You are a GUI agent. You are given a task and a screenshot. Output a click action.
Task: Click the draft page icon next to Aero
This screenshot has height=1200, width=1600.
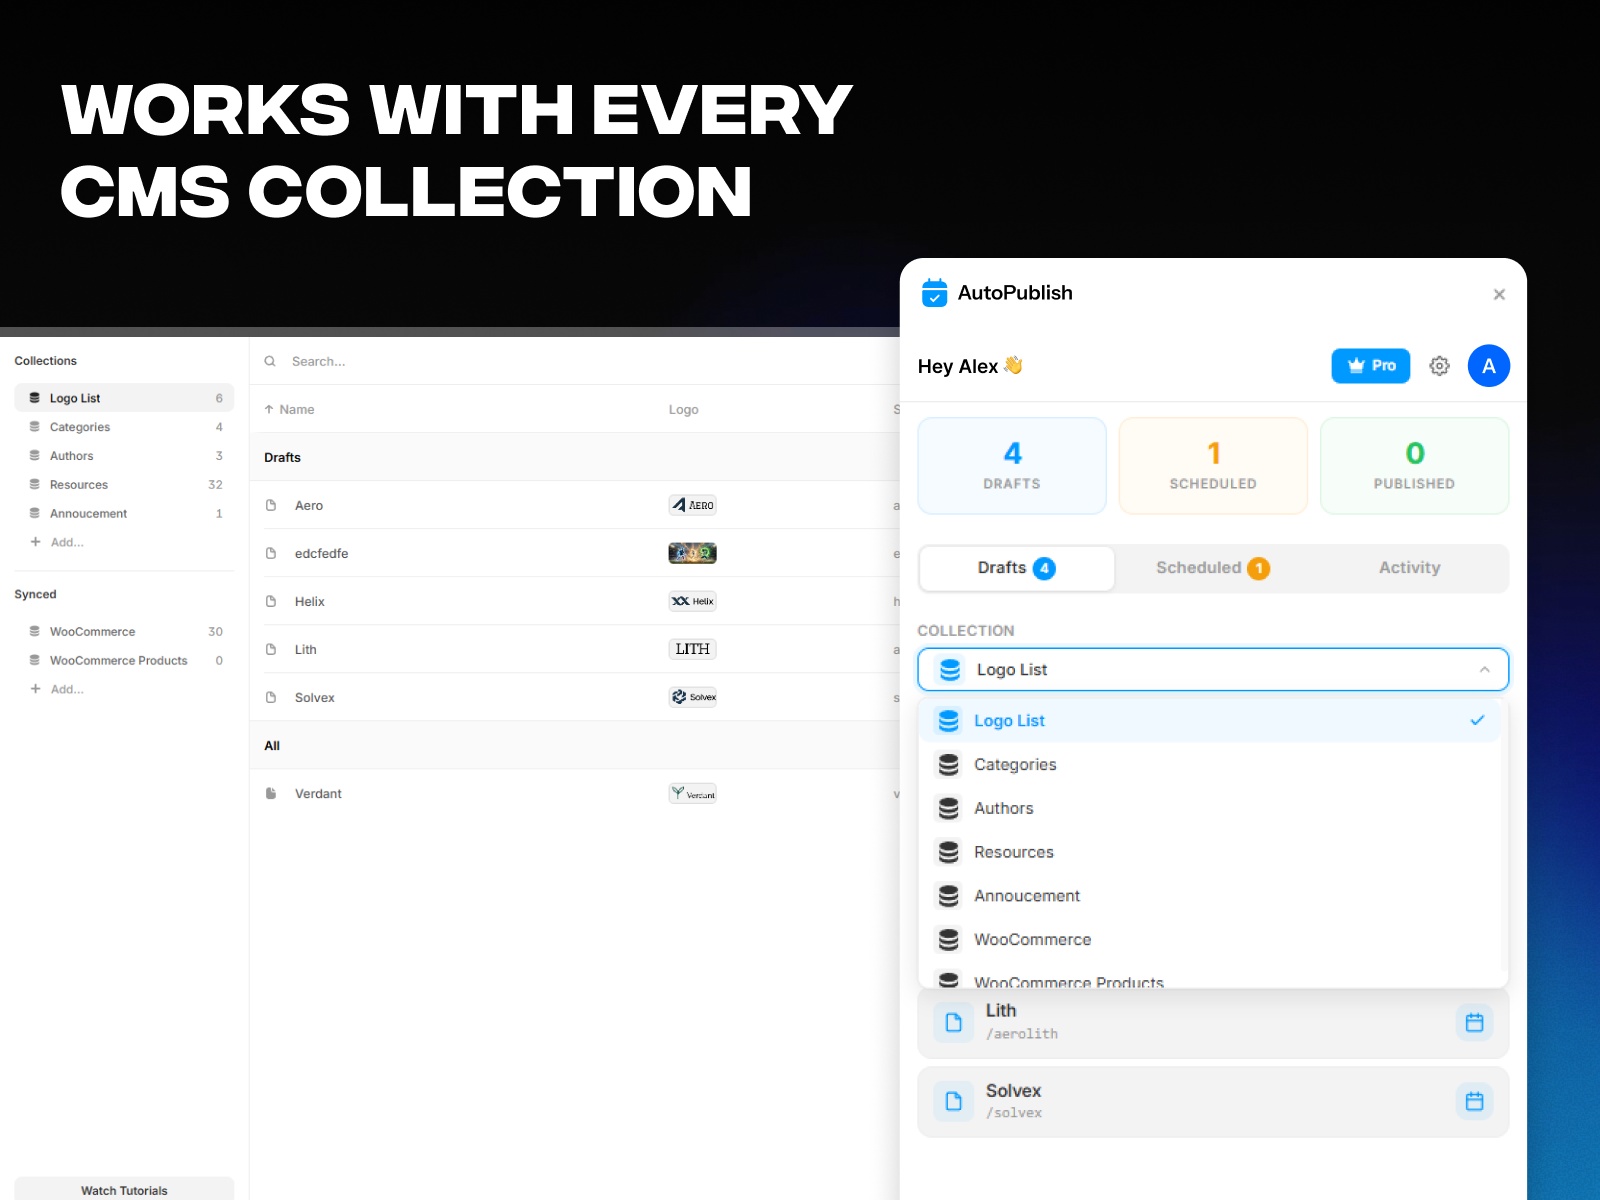[270, 504]
